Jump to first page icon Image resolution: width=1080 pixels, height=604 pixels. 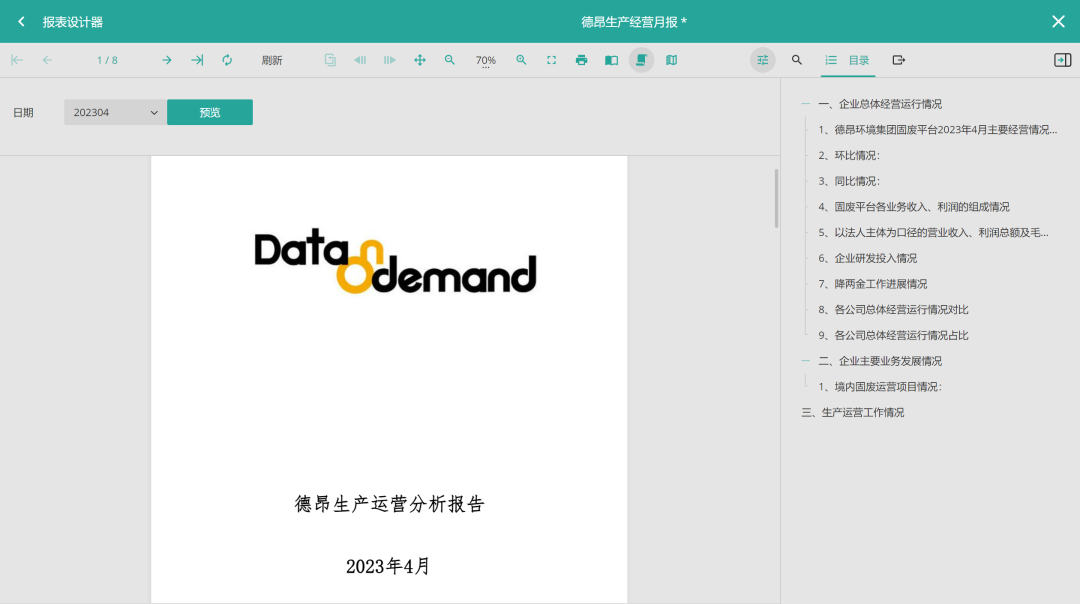click(17, 61)
